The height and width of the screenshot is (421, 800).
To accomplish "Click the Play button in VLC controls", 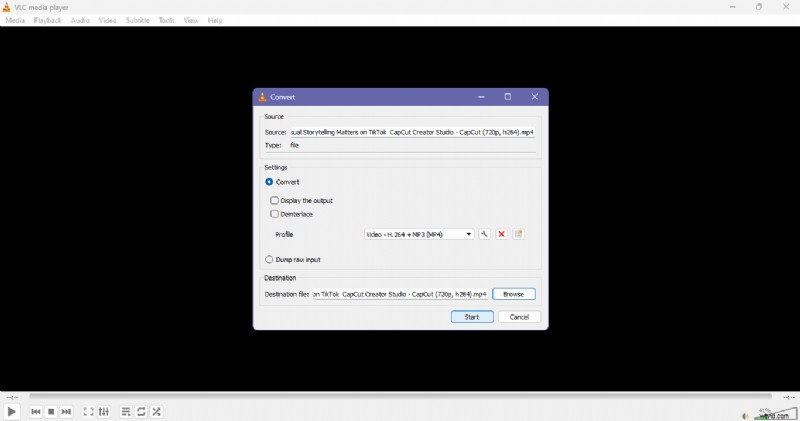I will tap(11, 411).
